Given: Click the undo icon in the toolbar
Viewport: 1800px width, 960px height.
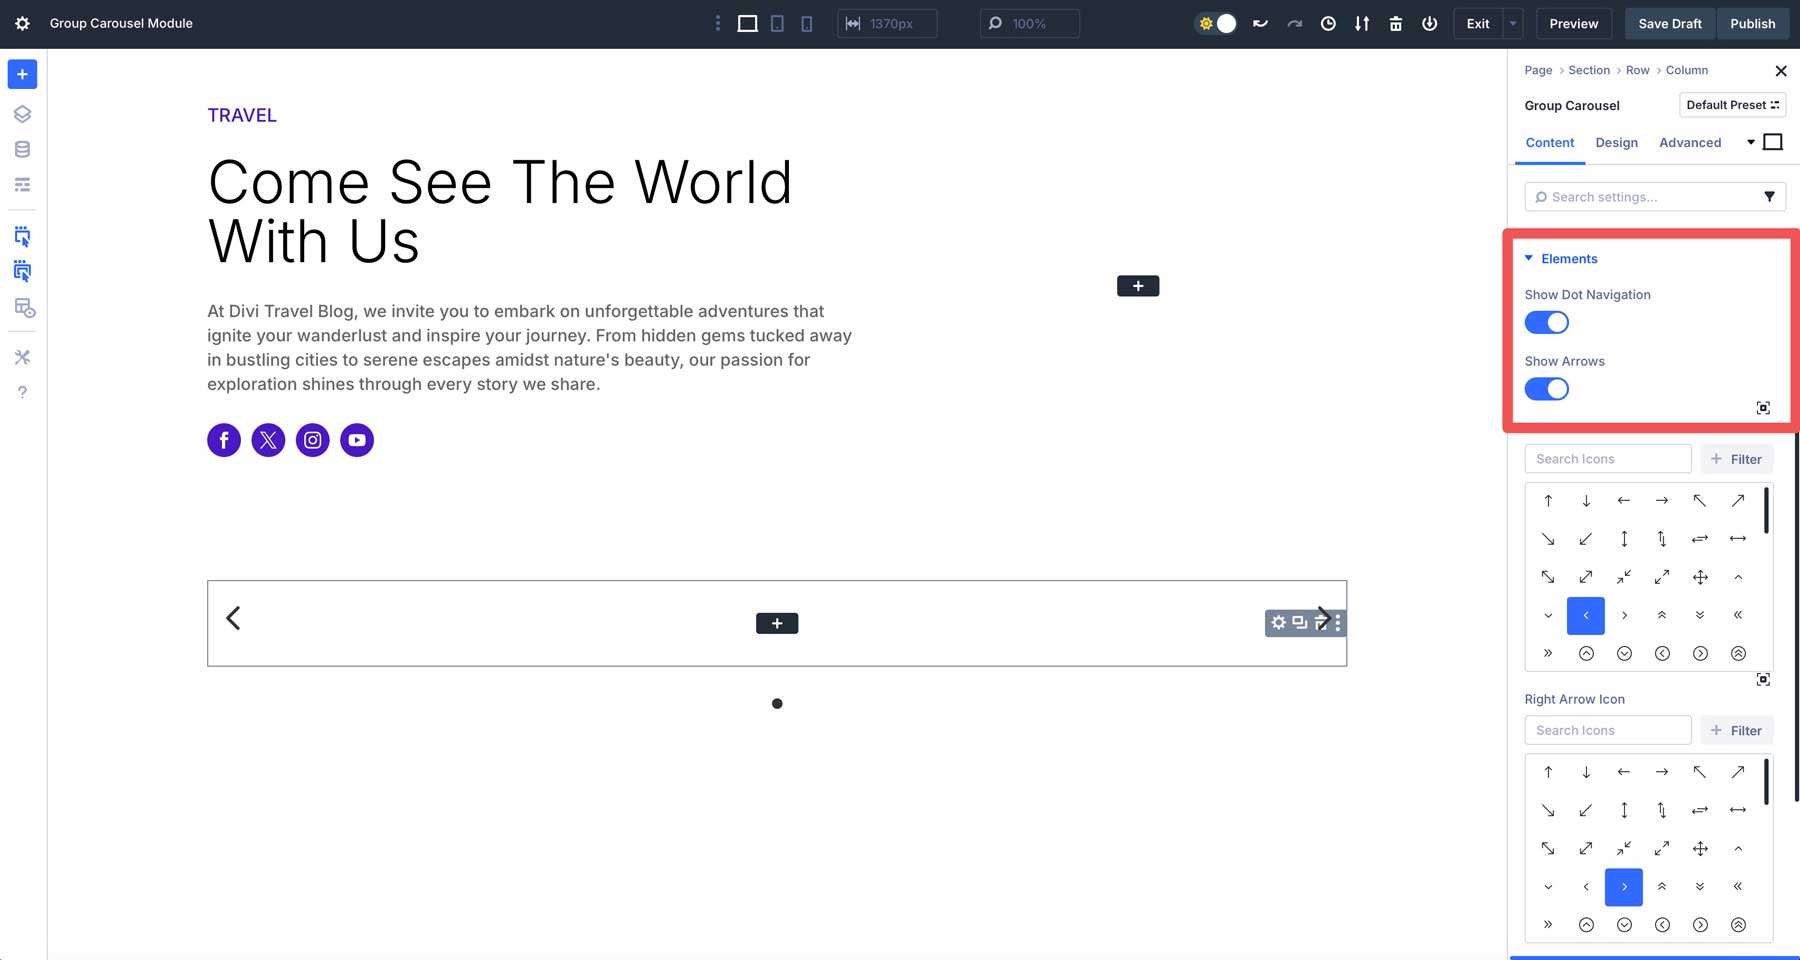Looking at the screenshot, I should [x=1260, y=23].
